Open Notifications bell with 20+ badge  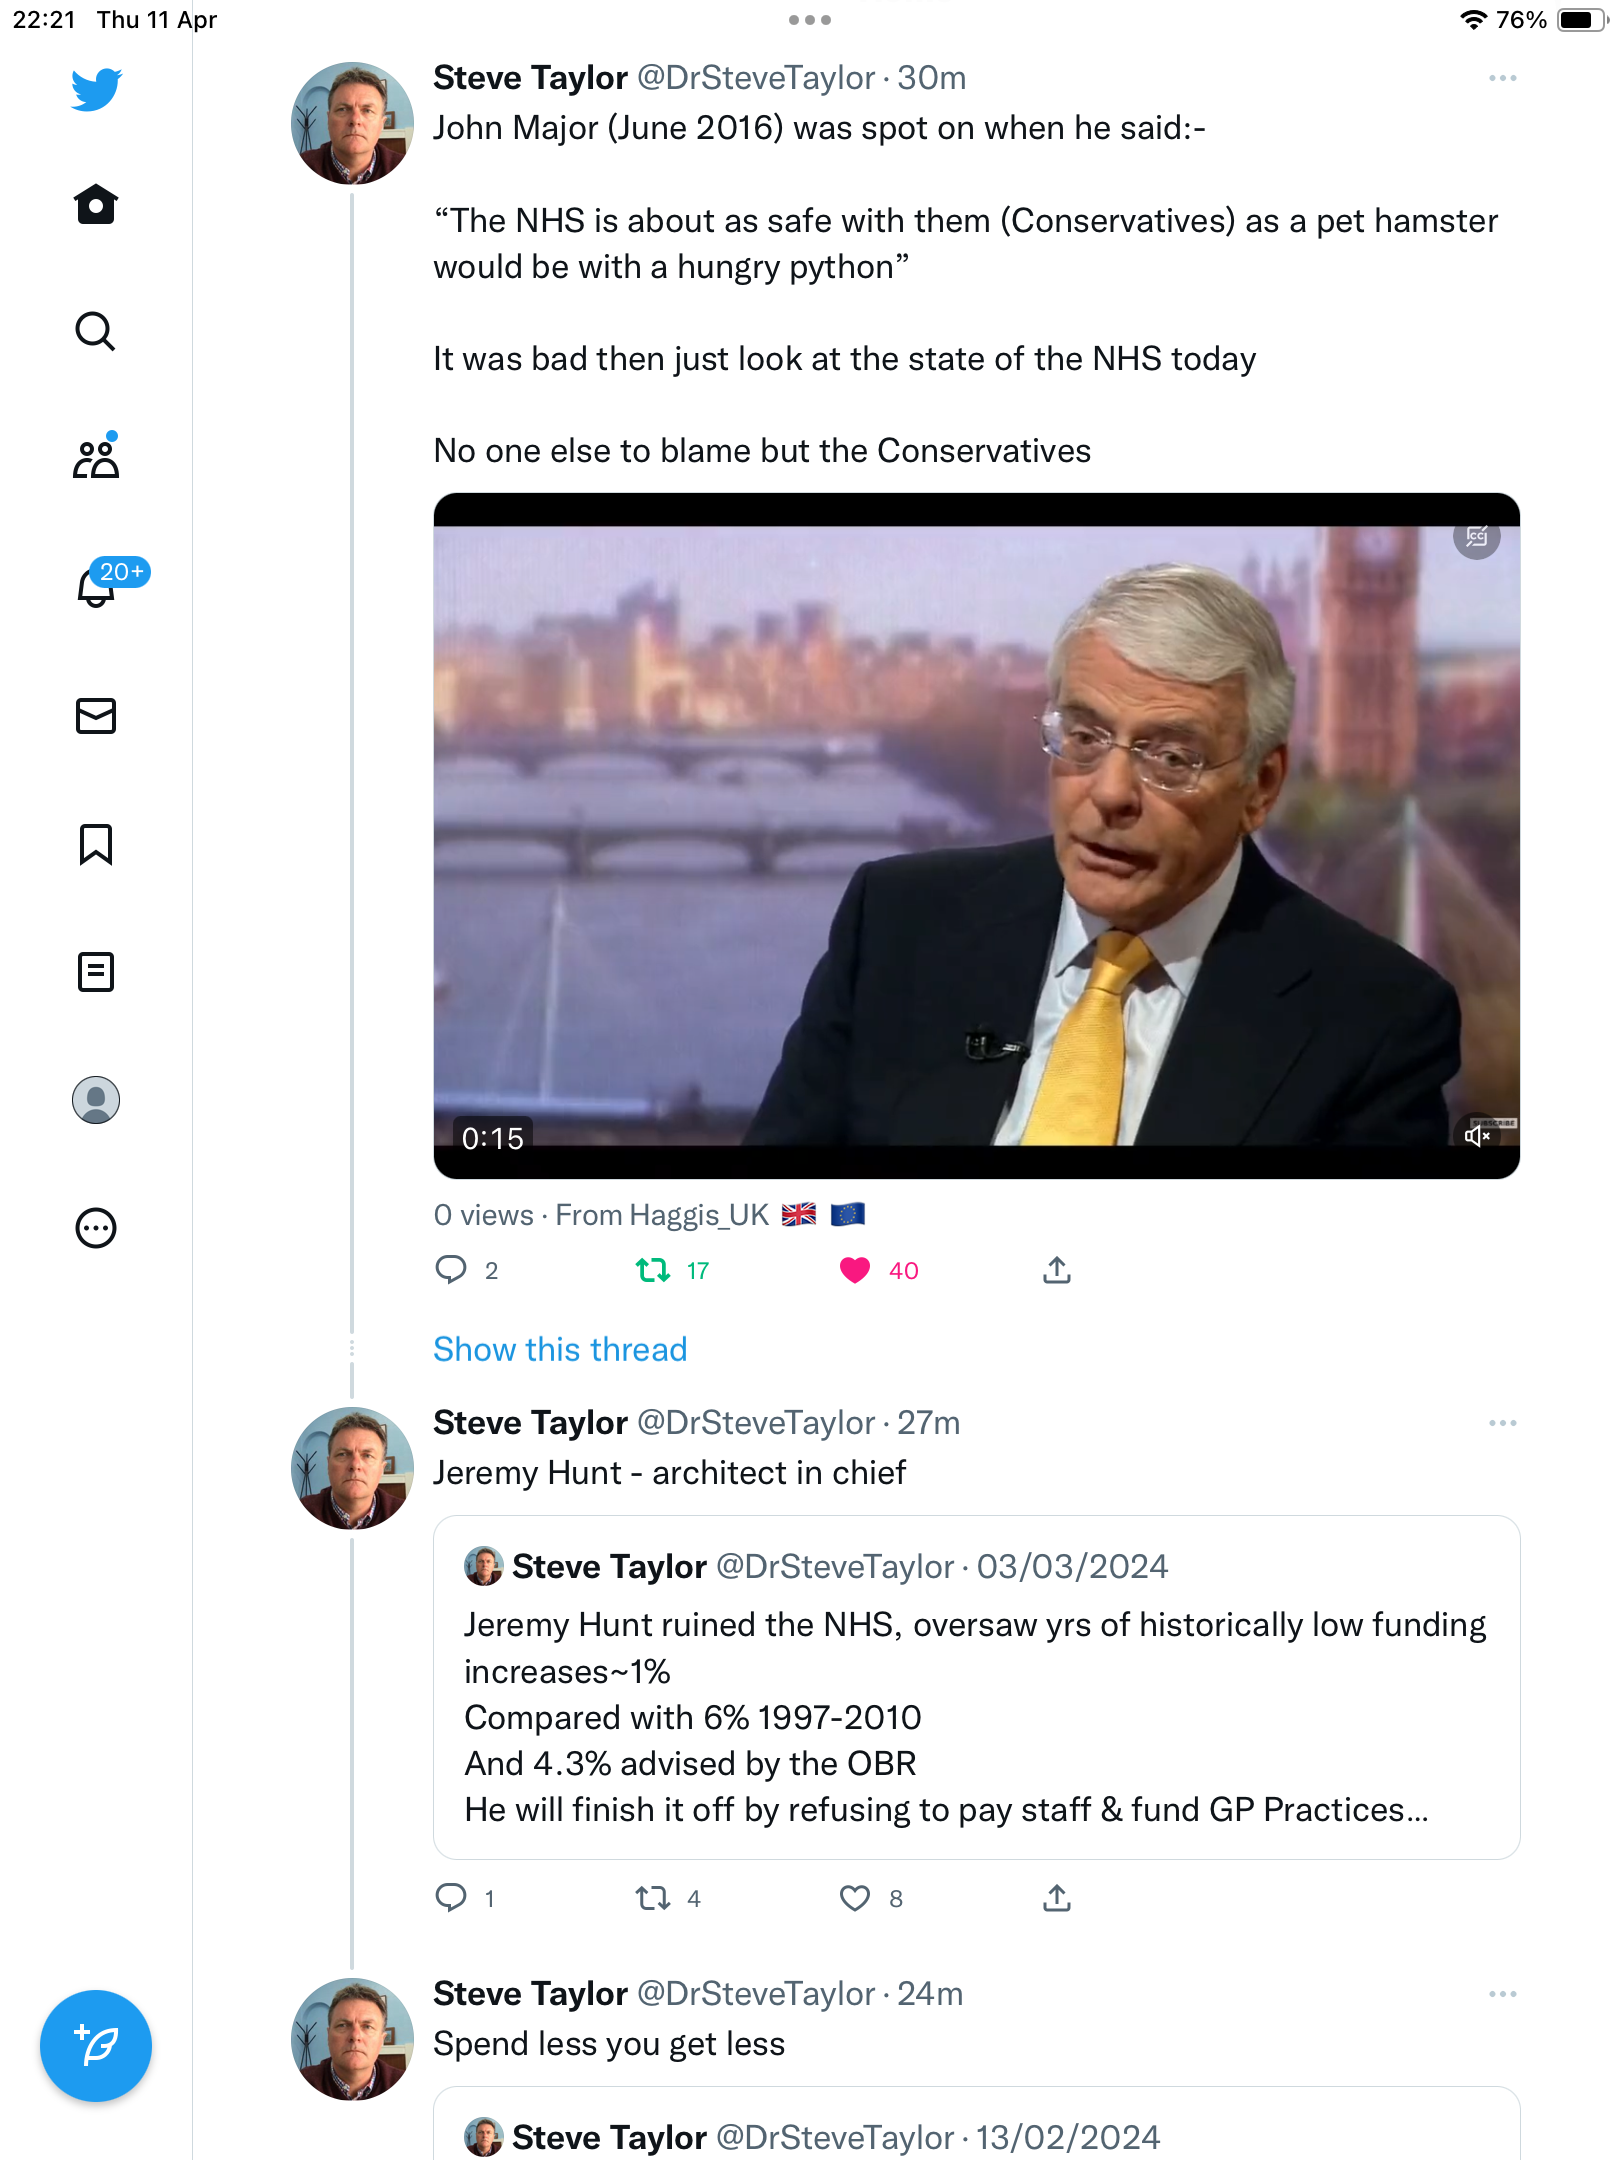point(96,587)
